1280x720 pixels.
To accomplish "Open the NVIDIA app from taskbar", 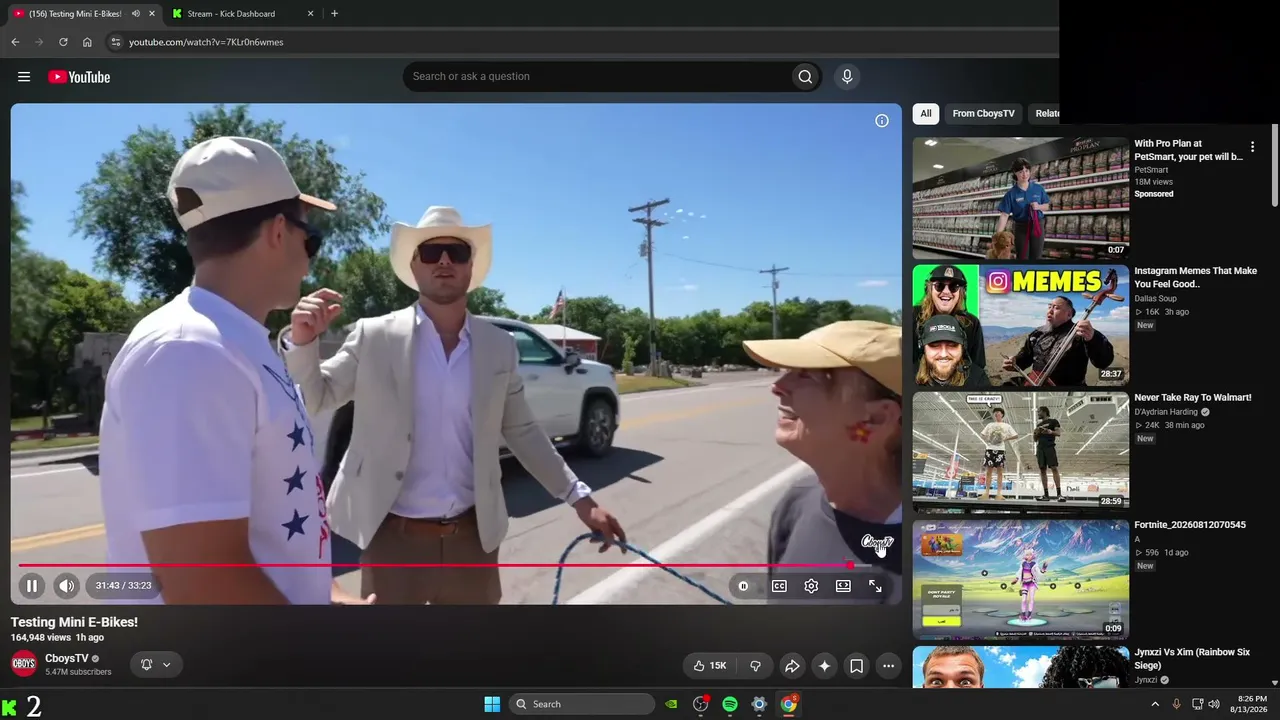I will tap(672, 704).
